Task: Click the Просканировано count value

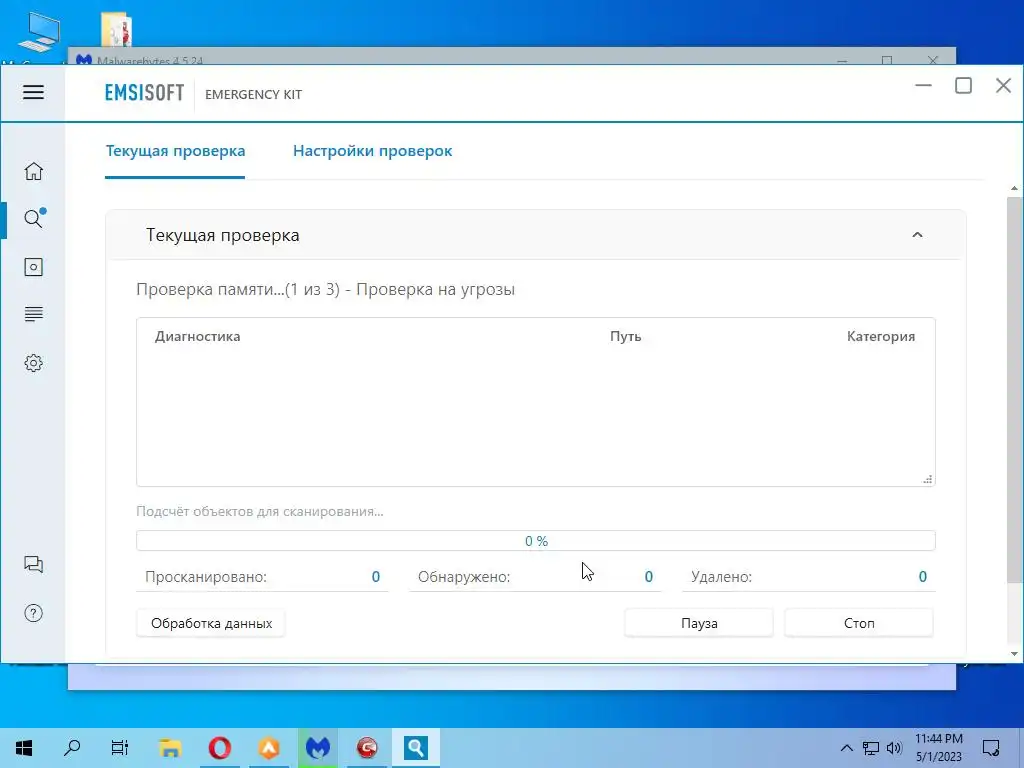Action: 376,577
